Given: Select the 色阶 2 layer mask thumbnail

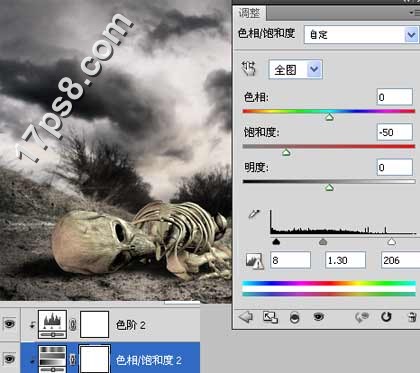Looking at the screenshot, I should click(95, 324).
